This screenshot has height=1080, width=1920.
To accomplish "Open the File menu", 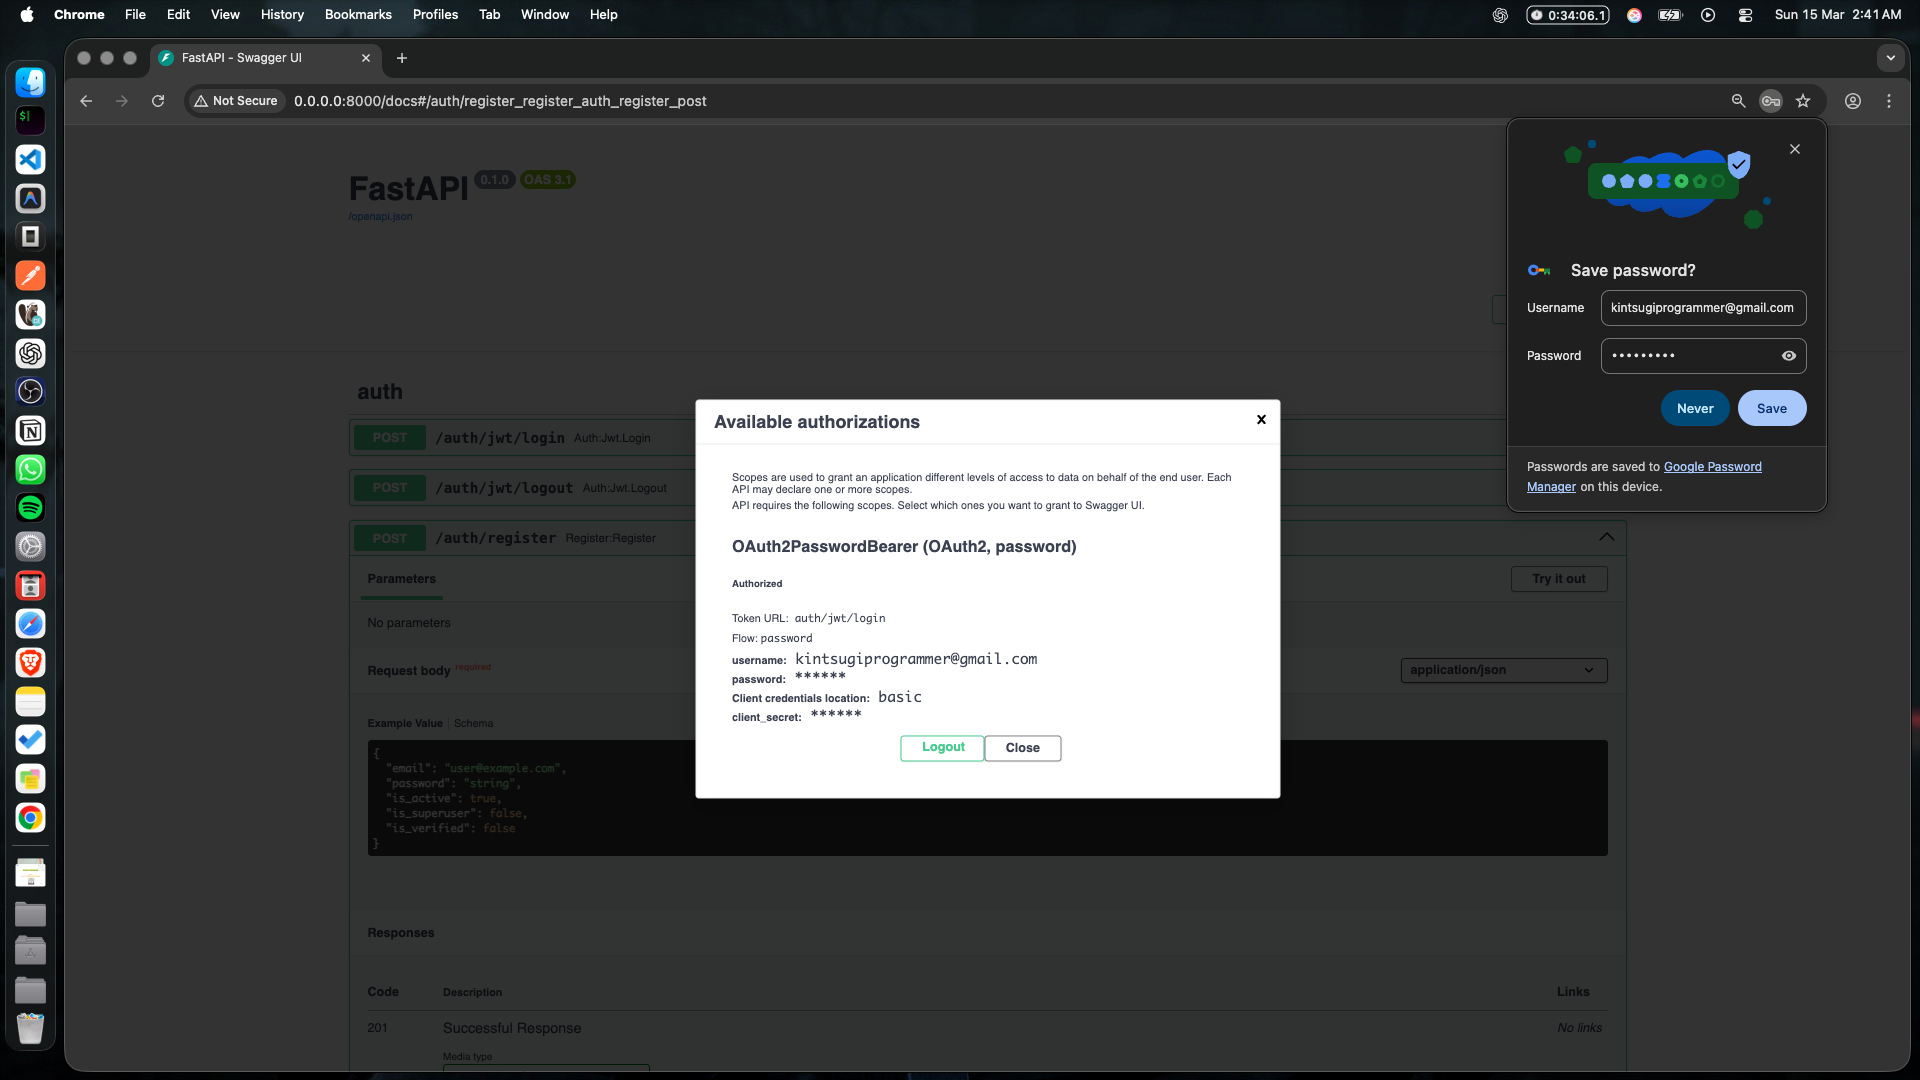I will pyautogui.click(x=135, y=15).
